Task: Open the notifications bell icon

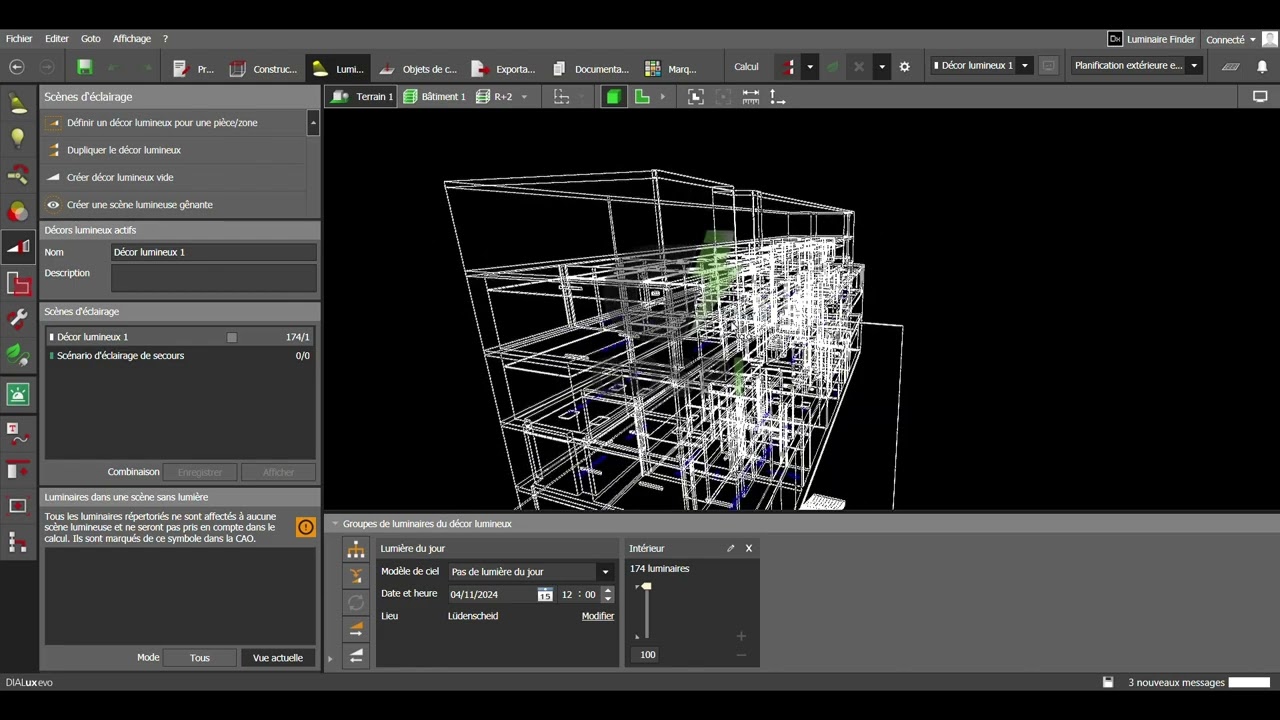Action: pyautogui.click(x=1262, y=67)
